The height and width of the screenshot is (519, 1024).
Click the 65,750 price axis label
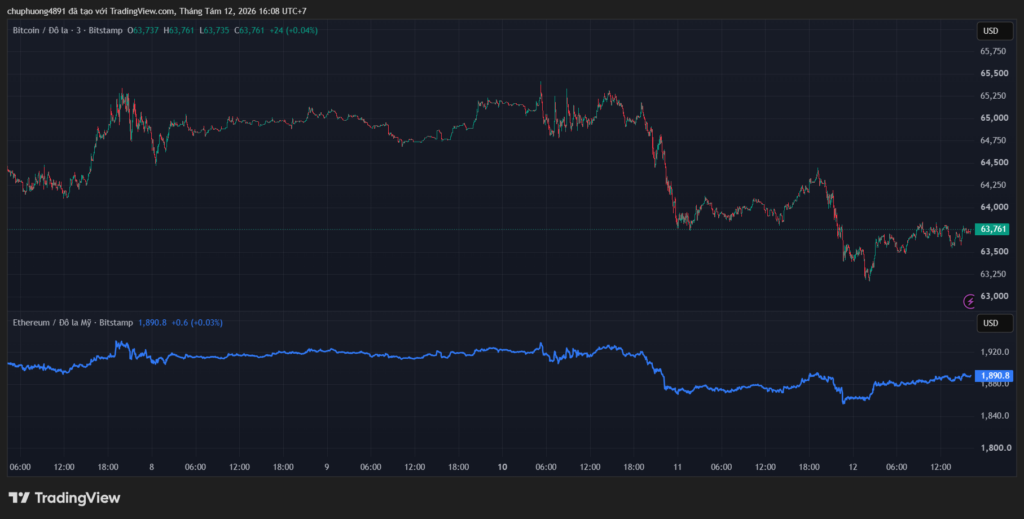click(x=993, y=52)
